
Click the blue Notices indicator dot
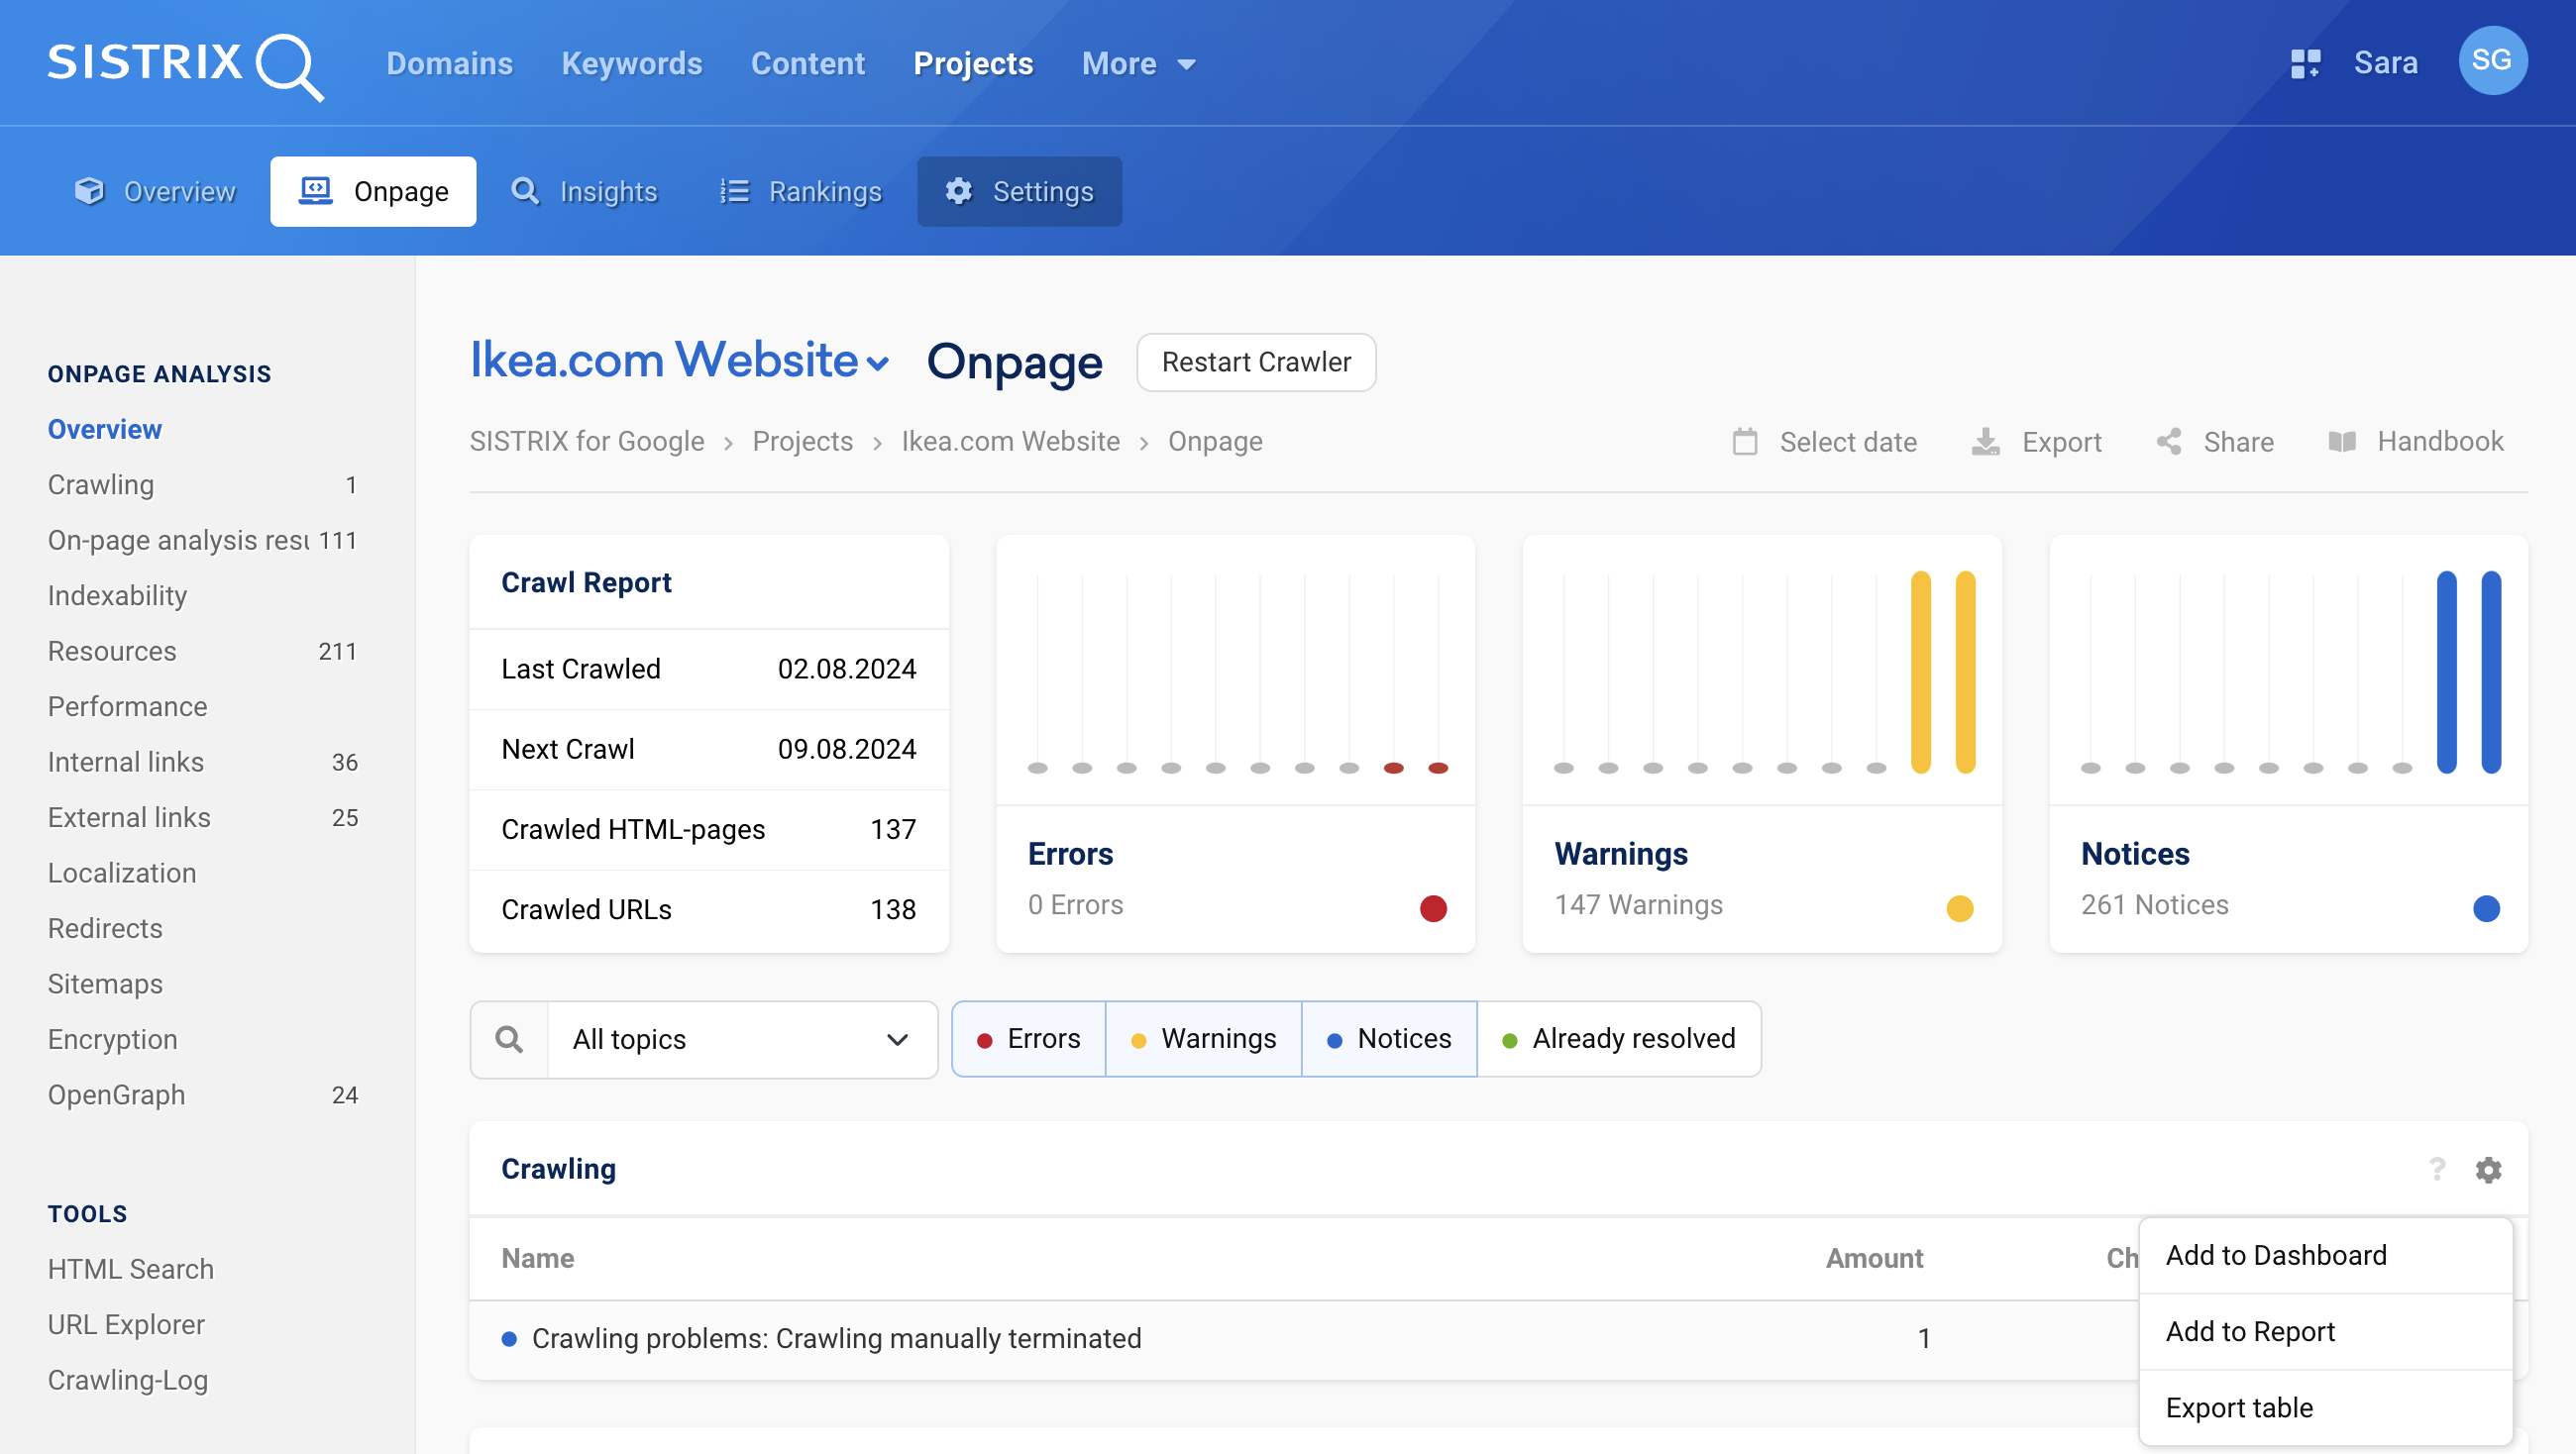point(2486,908)
